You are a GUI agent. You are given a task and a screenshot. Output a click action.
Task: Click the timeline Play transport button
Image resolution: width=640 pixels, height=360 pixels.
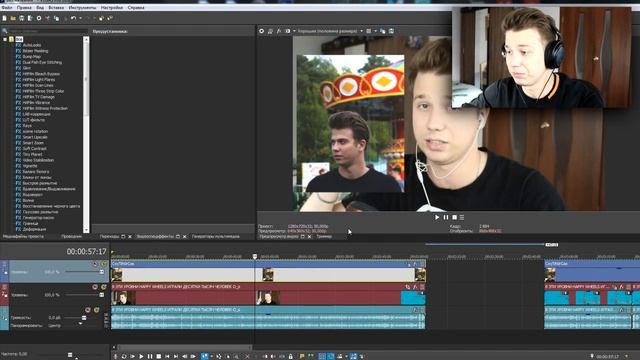point(141,356)
